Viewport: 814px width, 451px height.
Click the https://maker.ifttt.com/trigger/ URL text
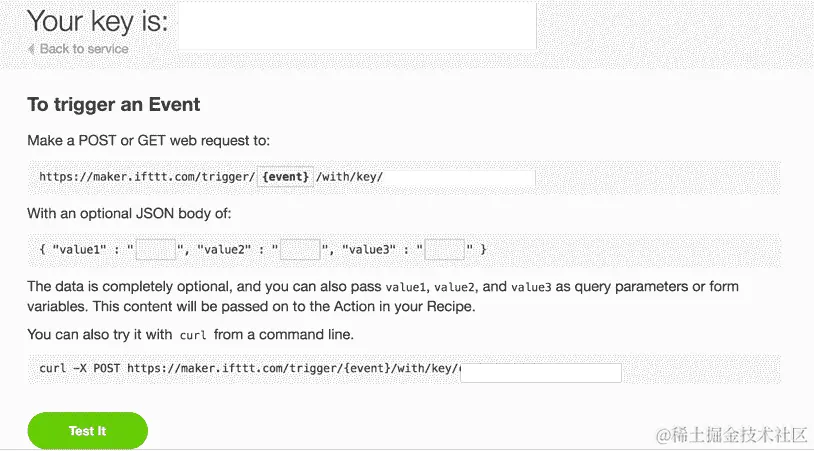(x=146, y=177)
